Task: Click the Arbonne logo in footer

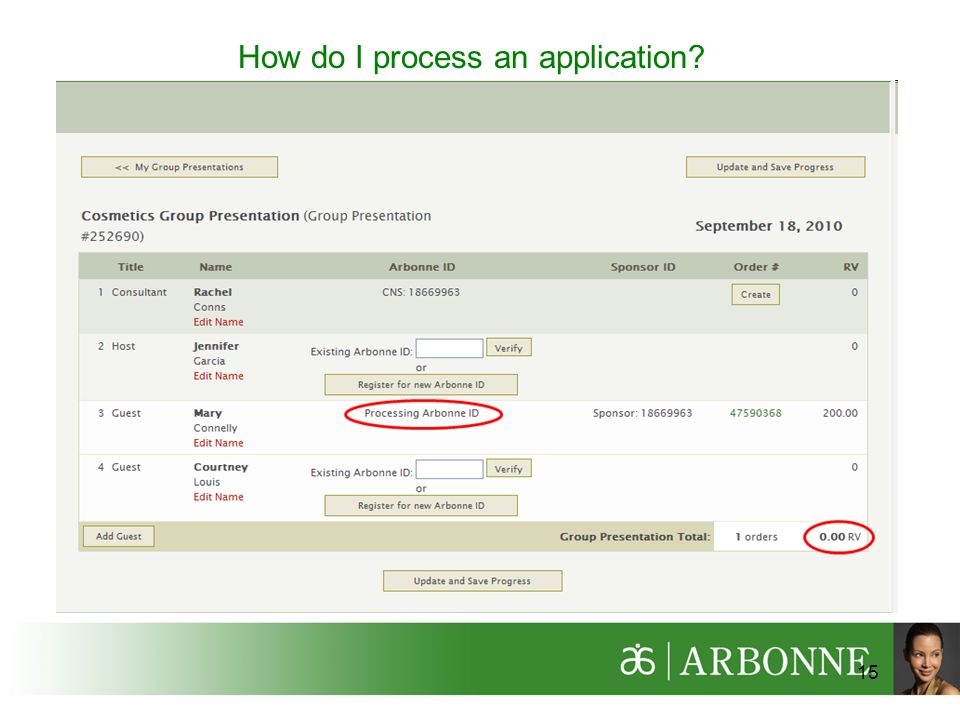Action: click(744, 661)
